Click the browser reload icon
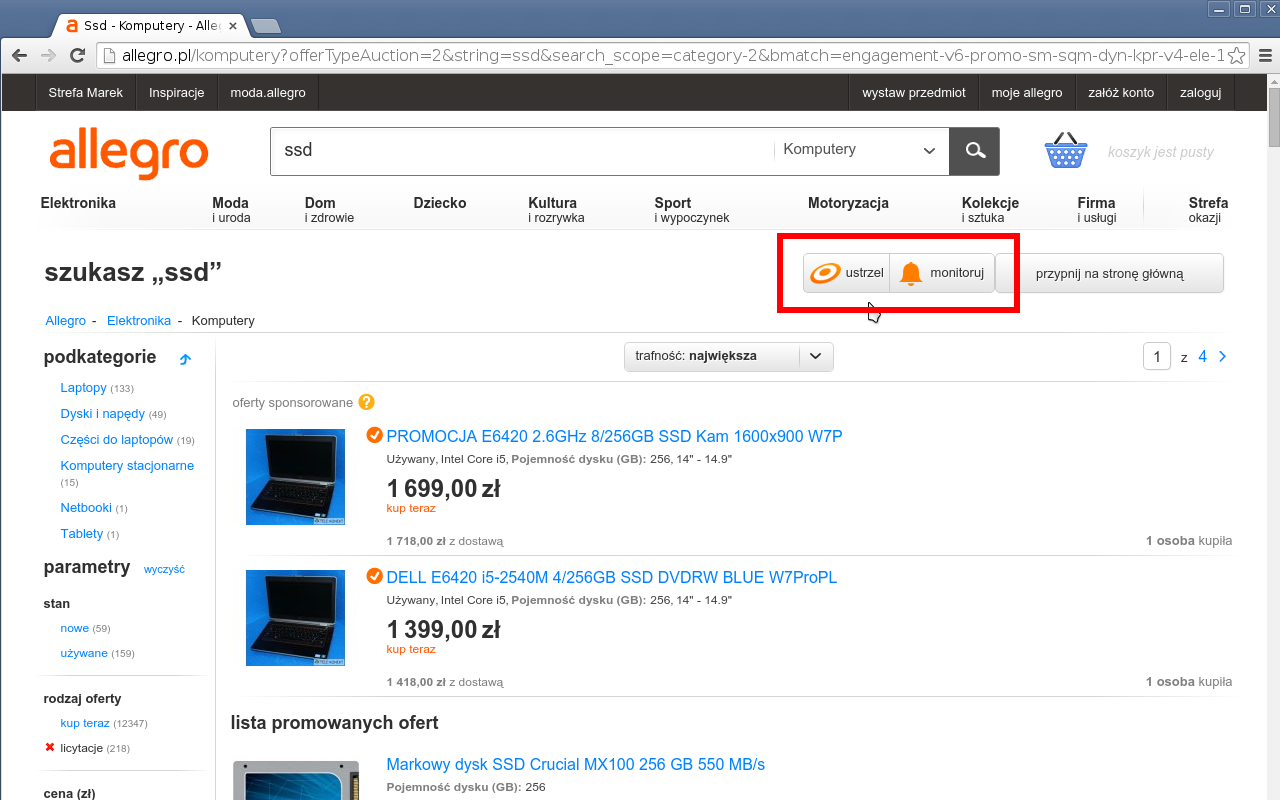 [x=77, y=55]
